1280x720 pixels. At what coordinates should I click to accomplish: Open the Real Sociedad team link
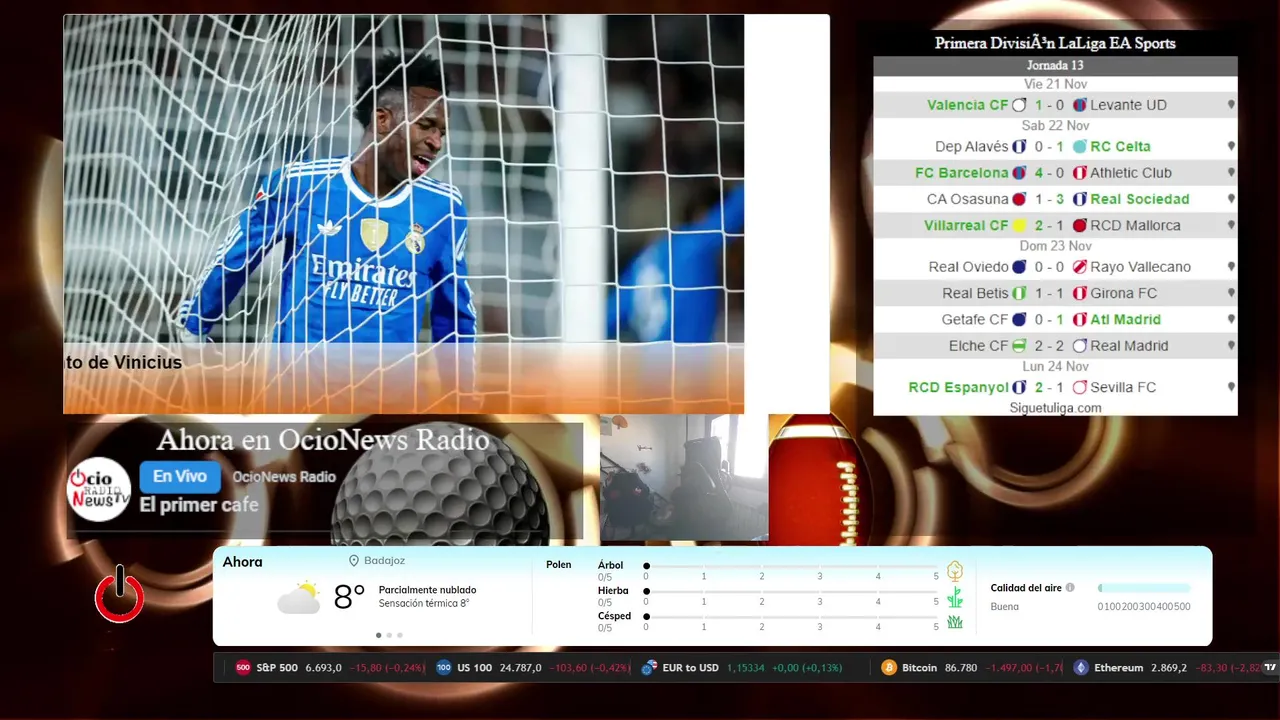pyautogui.click(x=1140, y=199)
